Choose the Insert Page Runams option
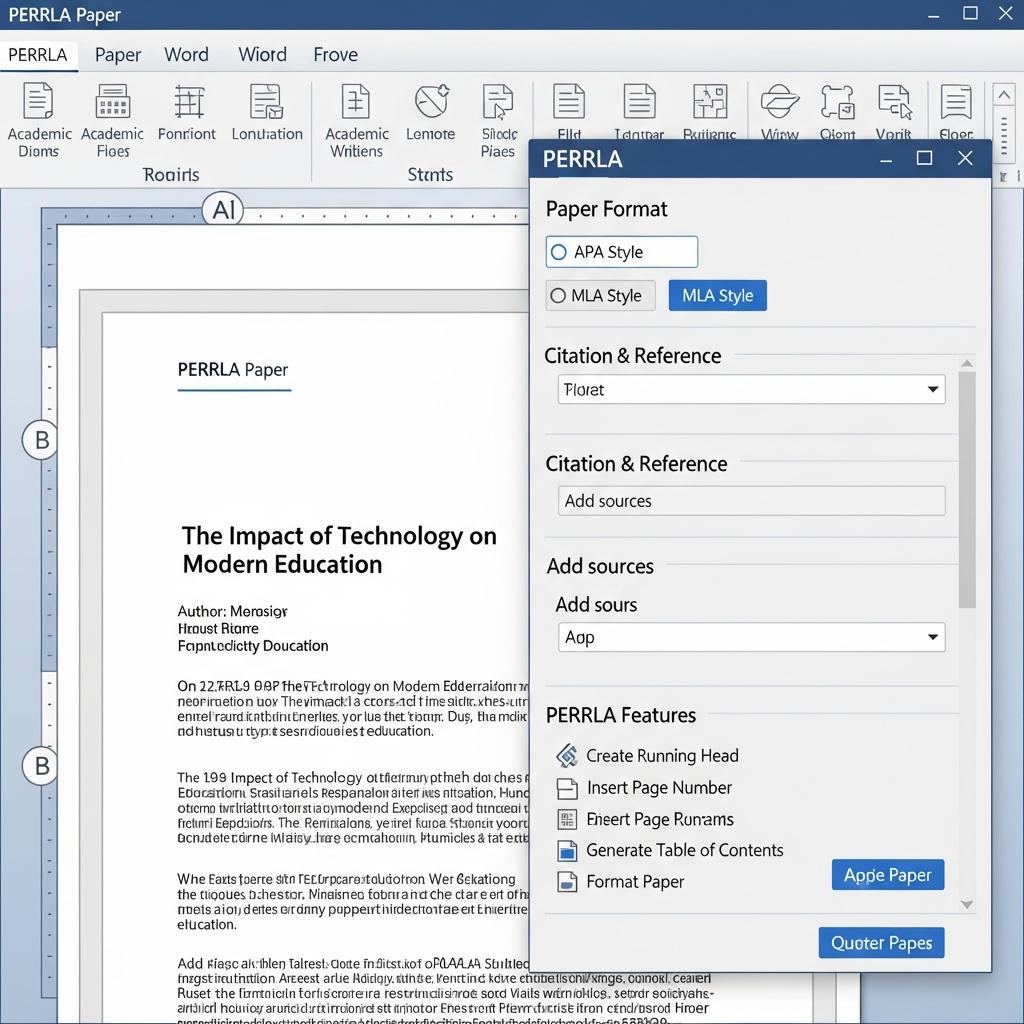The image size is (1024, 1024). coord(567,819)
